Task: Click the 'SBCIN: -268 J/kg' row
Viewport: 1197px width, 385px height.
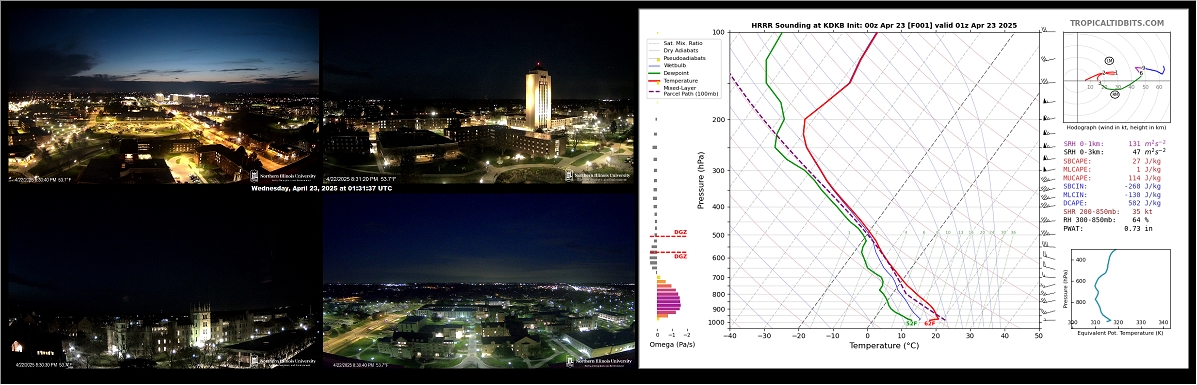Action: click(x=1112, y=186)
